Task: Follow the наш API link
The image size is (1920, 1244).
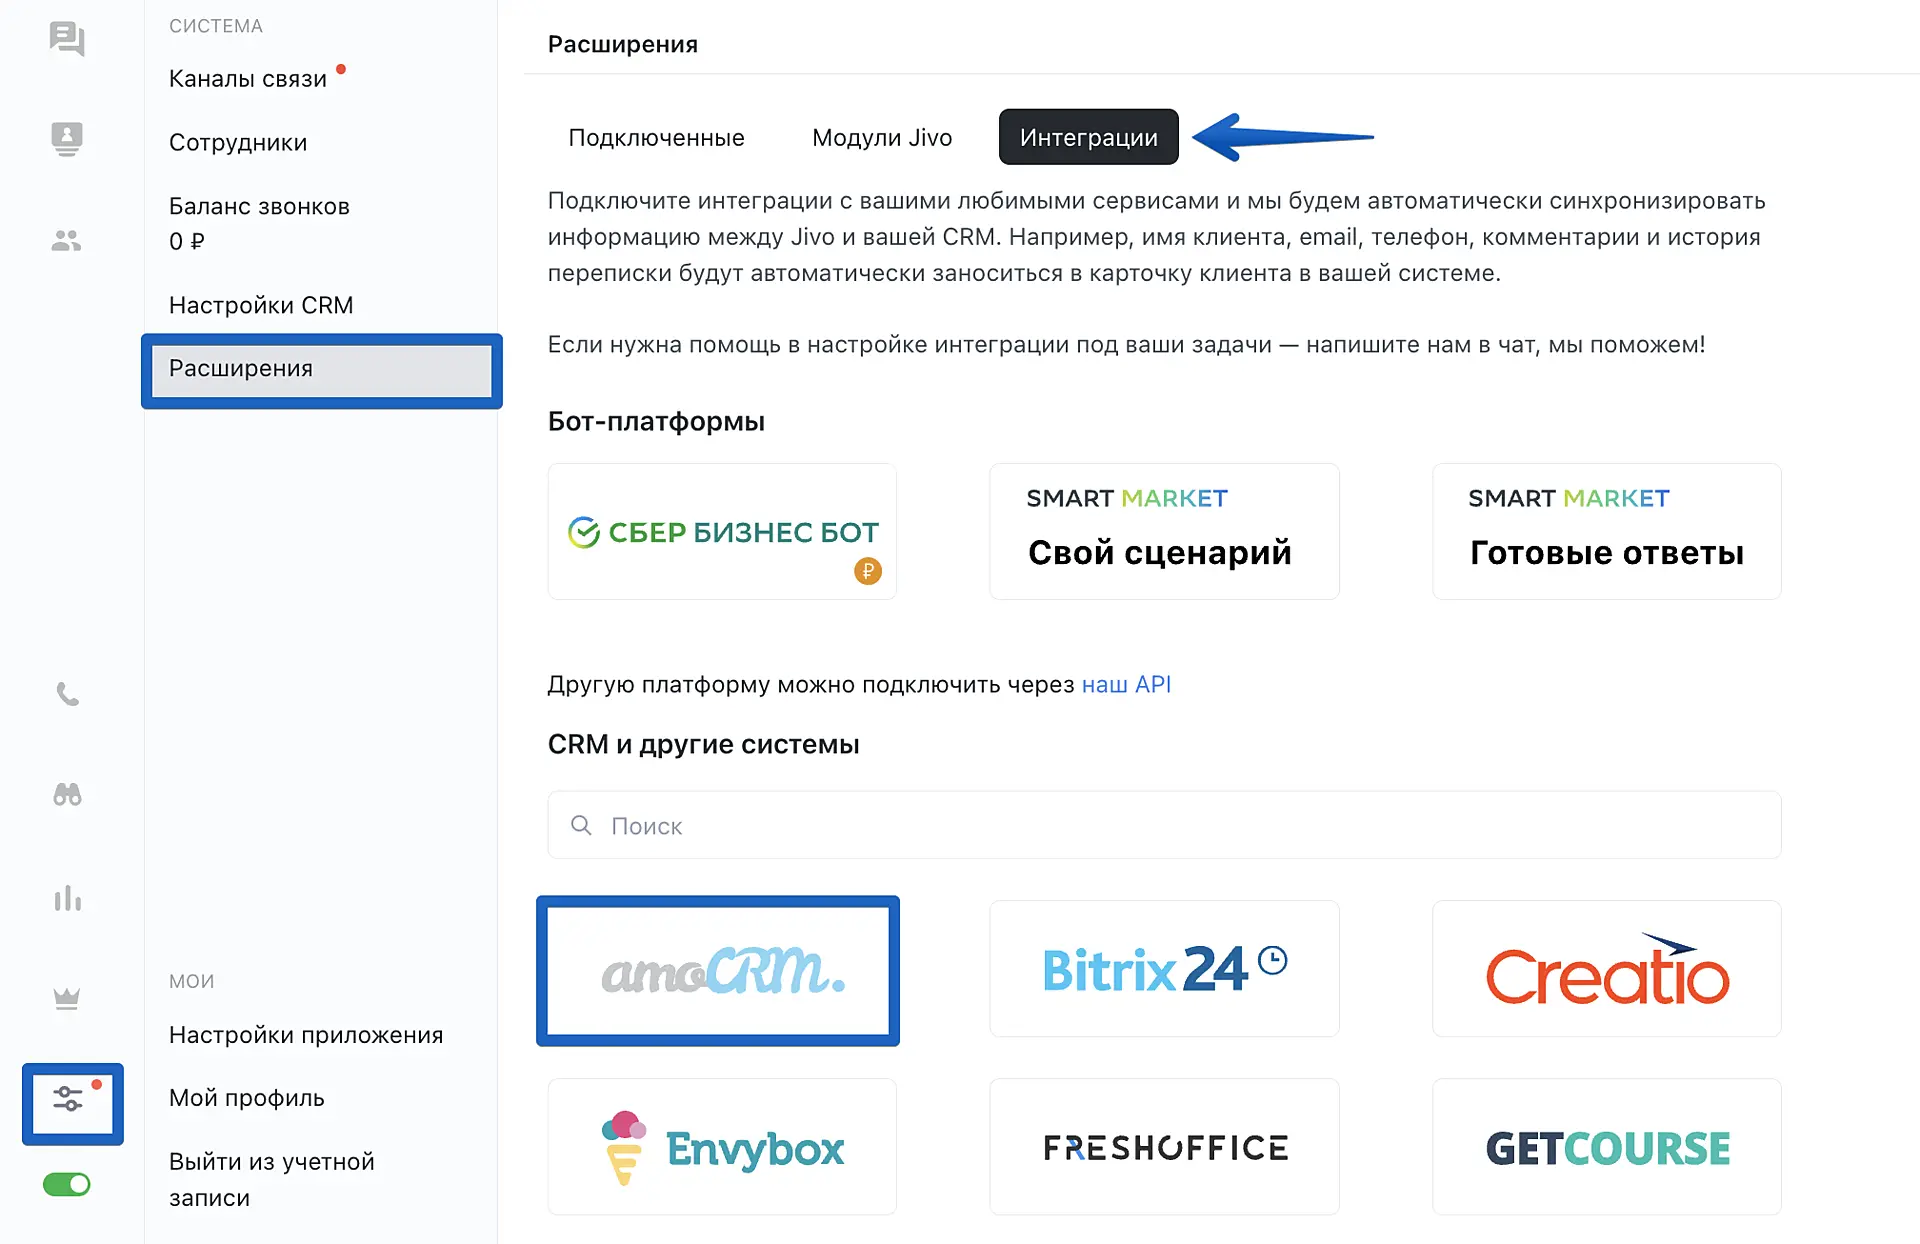Action: [1126, 685]
